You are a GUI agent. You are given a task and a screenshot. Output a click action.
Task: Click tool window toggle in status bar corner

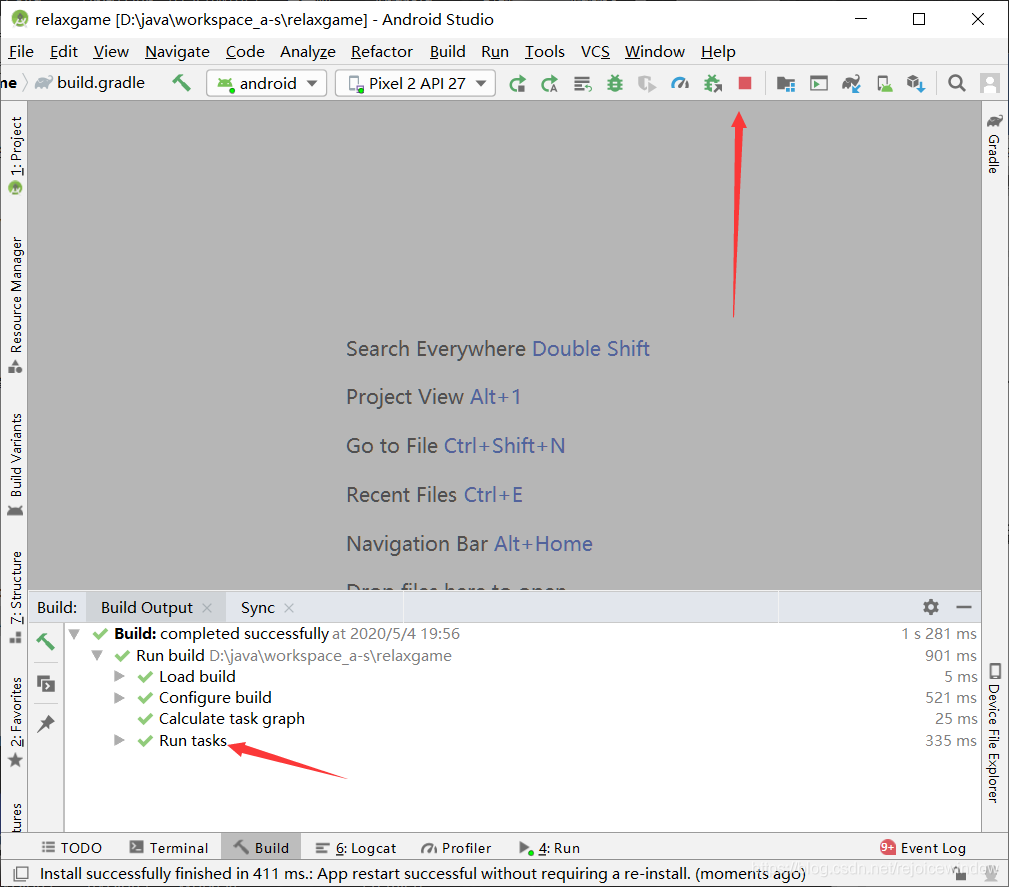pos(21,873)
